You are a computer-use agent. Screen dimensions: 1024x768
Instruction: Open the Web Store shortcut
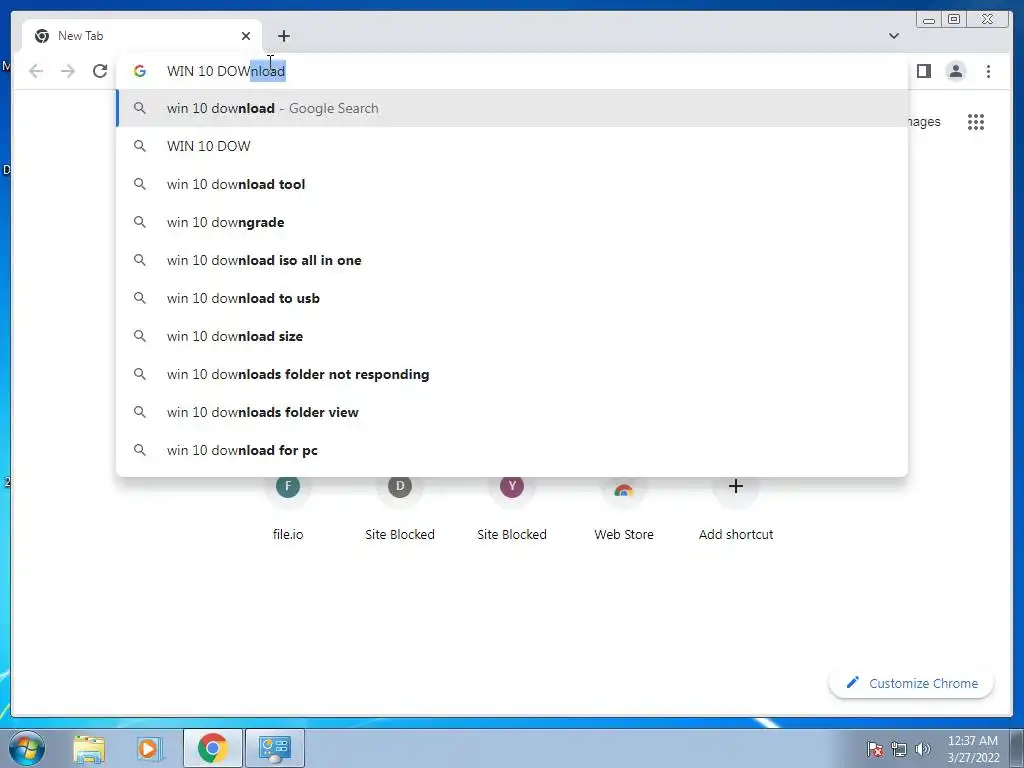pyautogui.click(x=624, y=508)
